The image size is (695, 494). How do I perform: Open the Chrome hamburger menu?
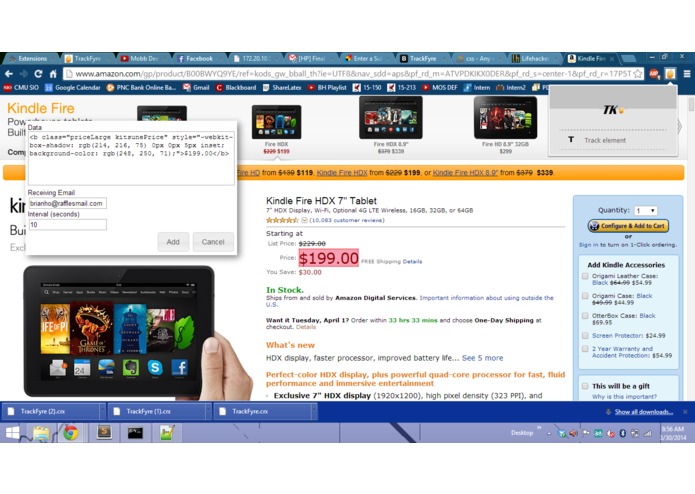pos(687,74)
